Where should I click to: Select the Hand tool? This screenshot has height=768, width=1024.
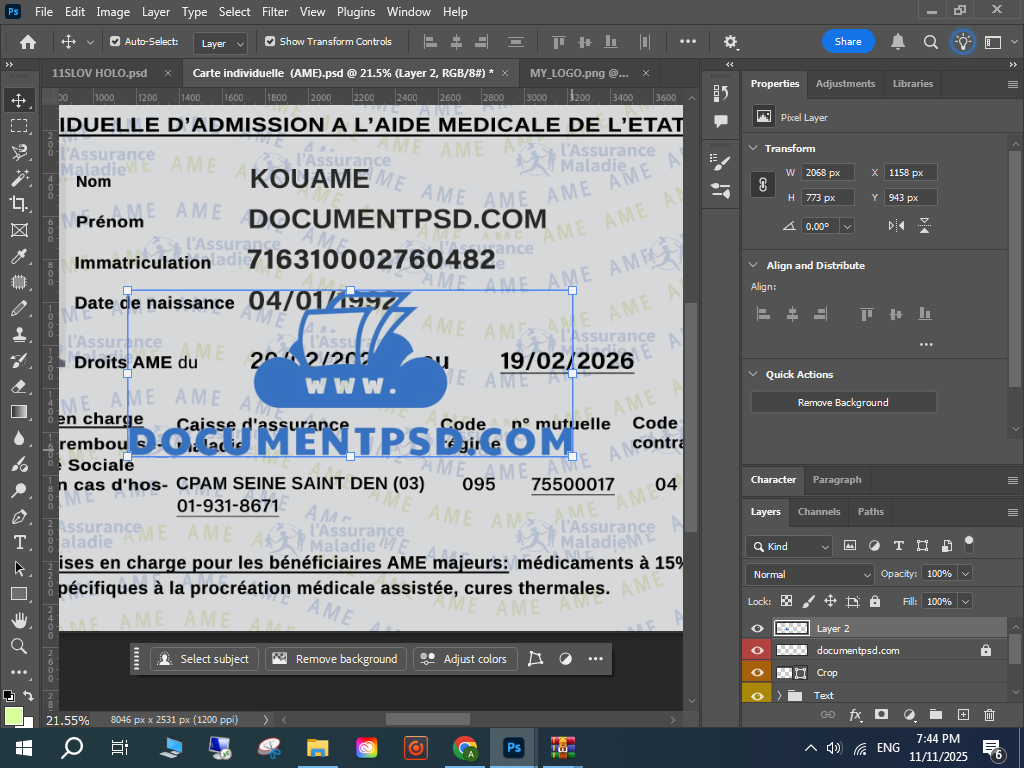point(19,620)
